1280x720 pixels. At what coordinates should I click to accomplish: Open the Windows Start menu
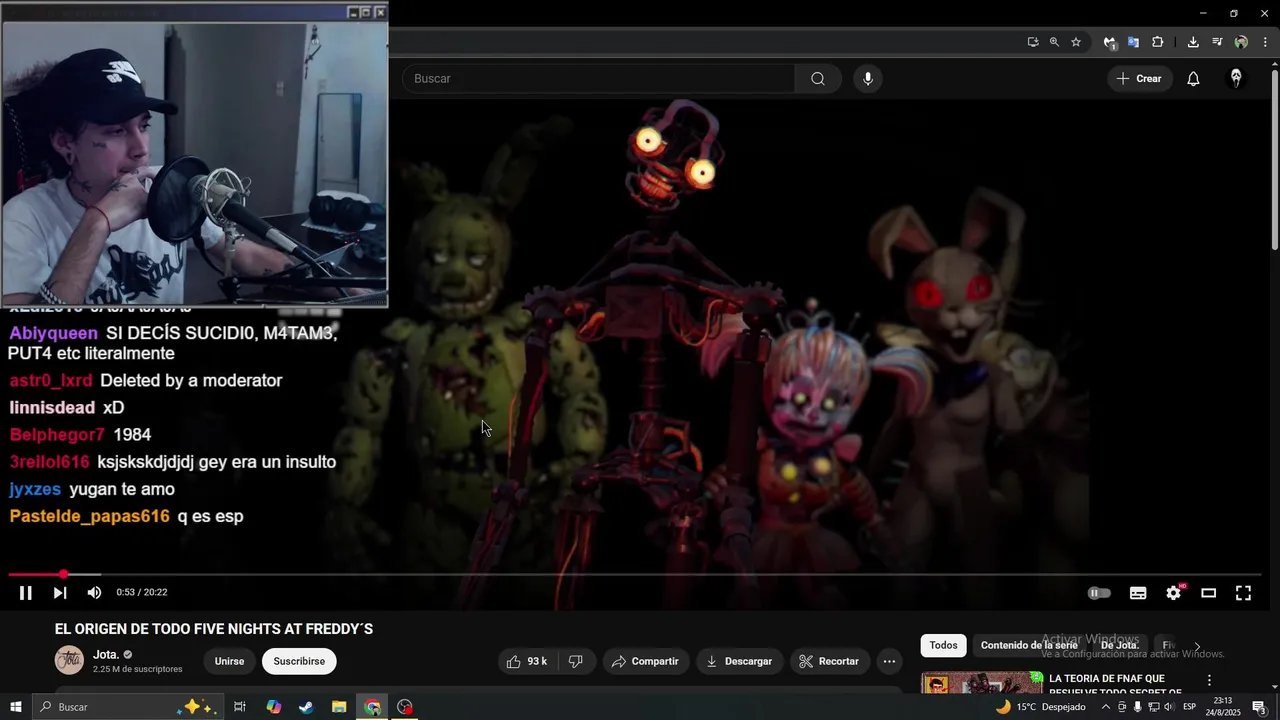(x=15, y=707)
